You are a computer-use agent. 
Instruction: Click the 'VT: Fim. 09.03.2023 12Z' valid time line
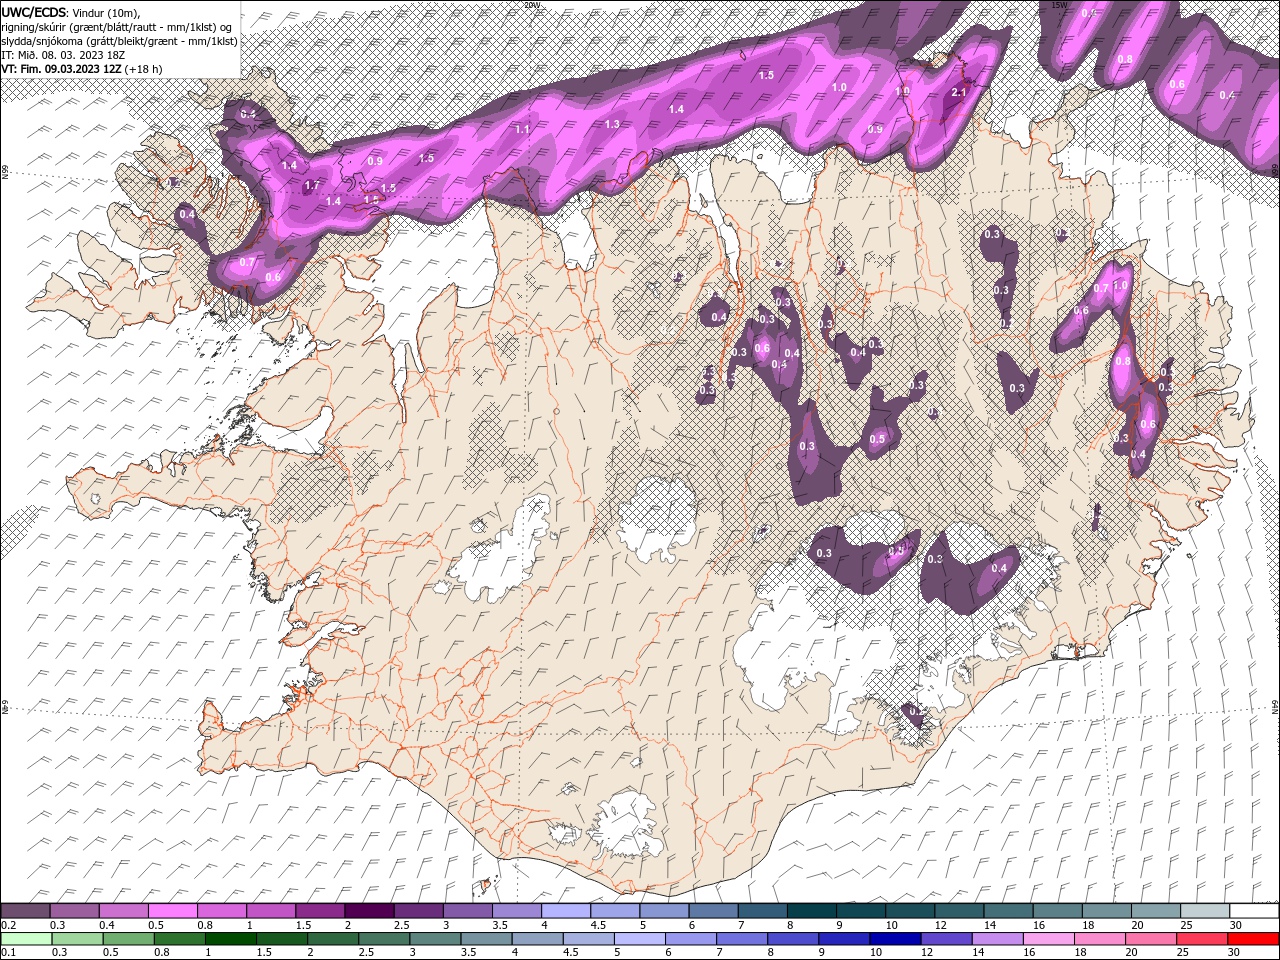point(62,69)
